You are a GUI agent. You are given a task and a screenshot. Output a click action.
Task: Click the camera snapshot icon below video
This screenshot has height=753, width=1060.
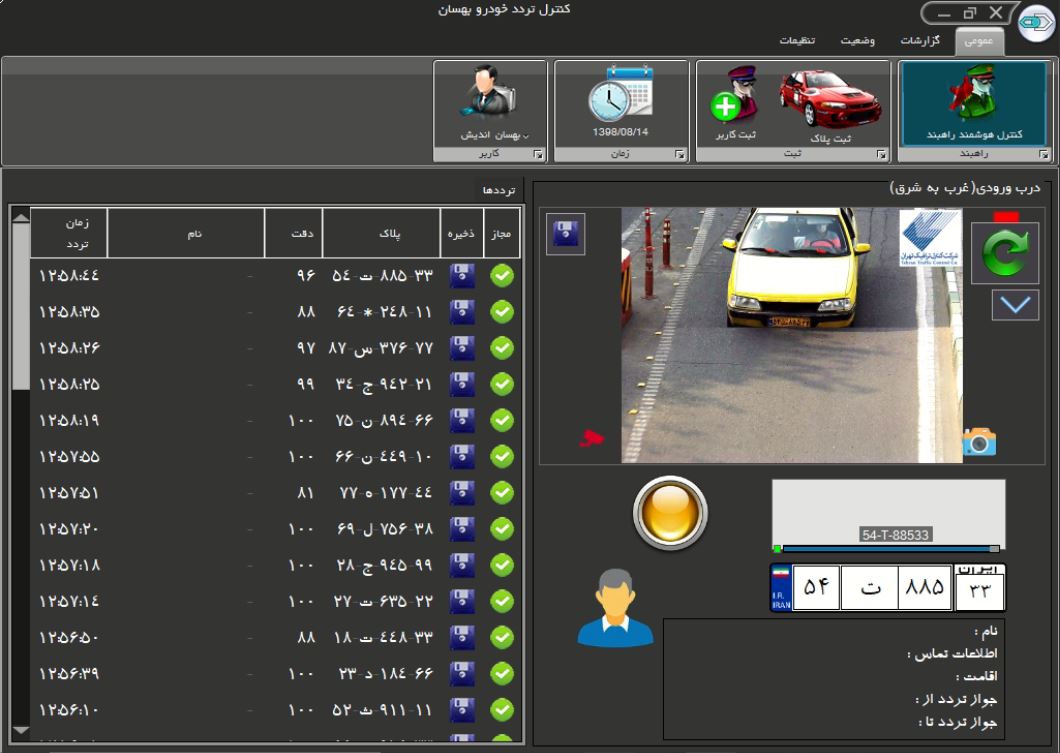(x=979, y=442)
